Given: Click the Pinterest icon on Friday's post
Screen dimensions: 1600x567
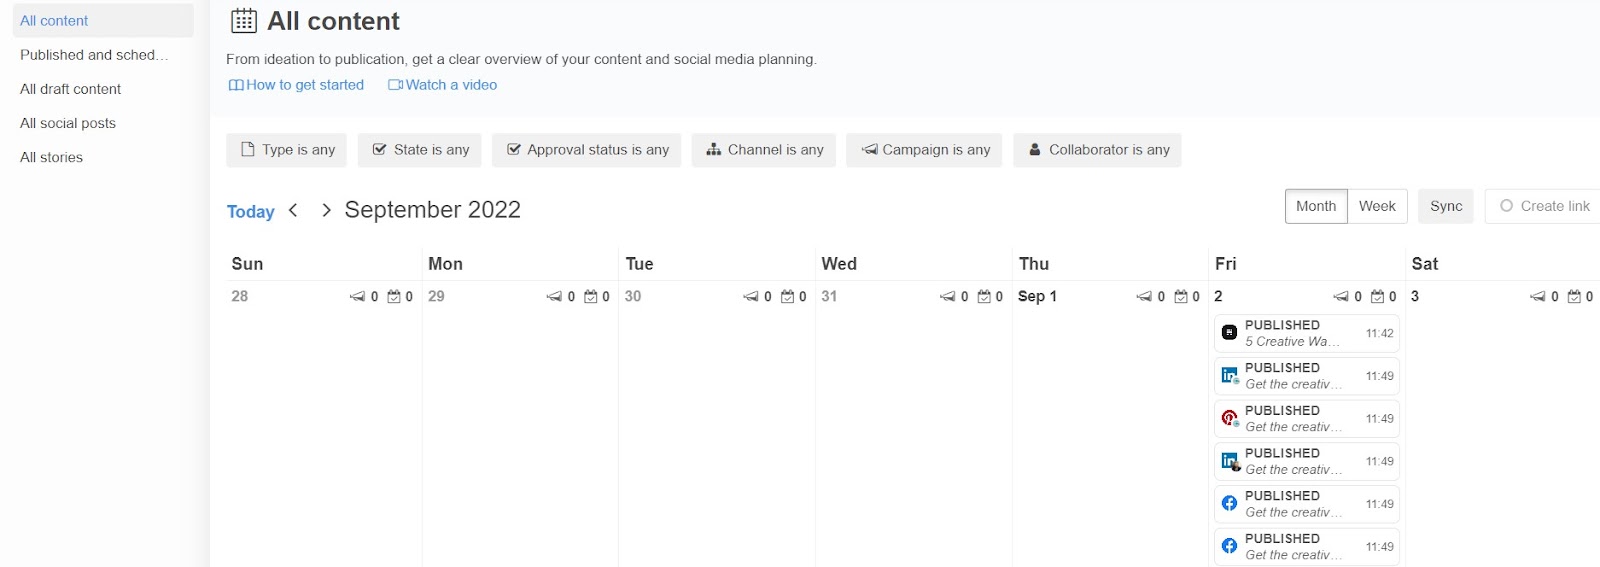Looking at the screenshot, I should pos(1229,418).
